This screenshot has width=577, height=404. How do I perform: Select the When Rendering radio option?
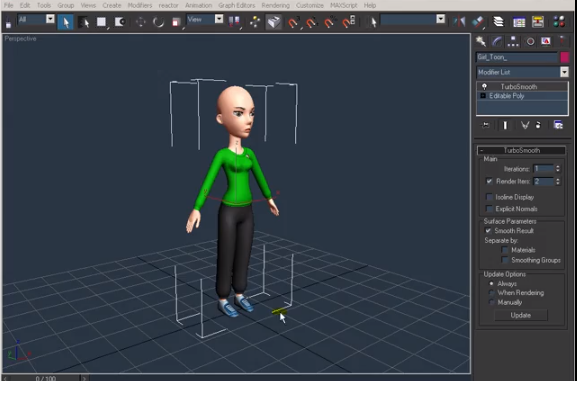tap(491, 293)
